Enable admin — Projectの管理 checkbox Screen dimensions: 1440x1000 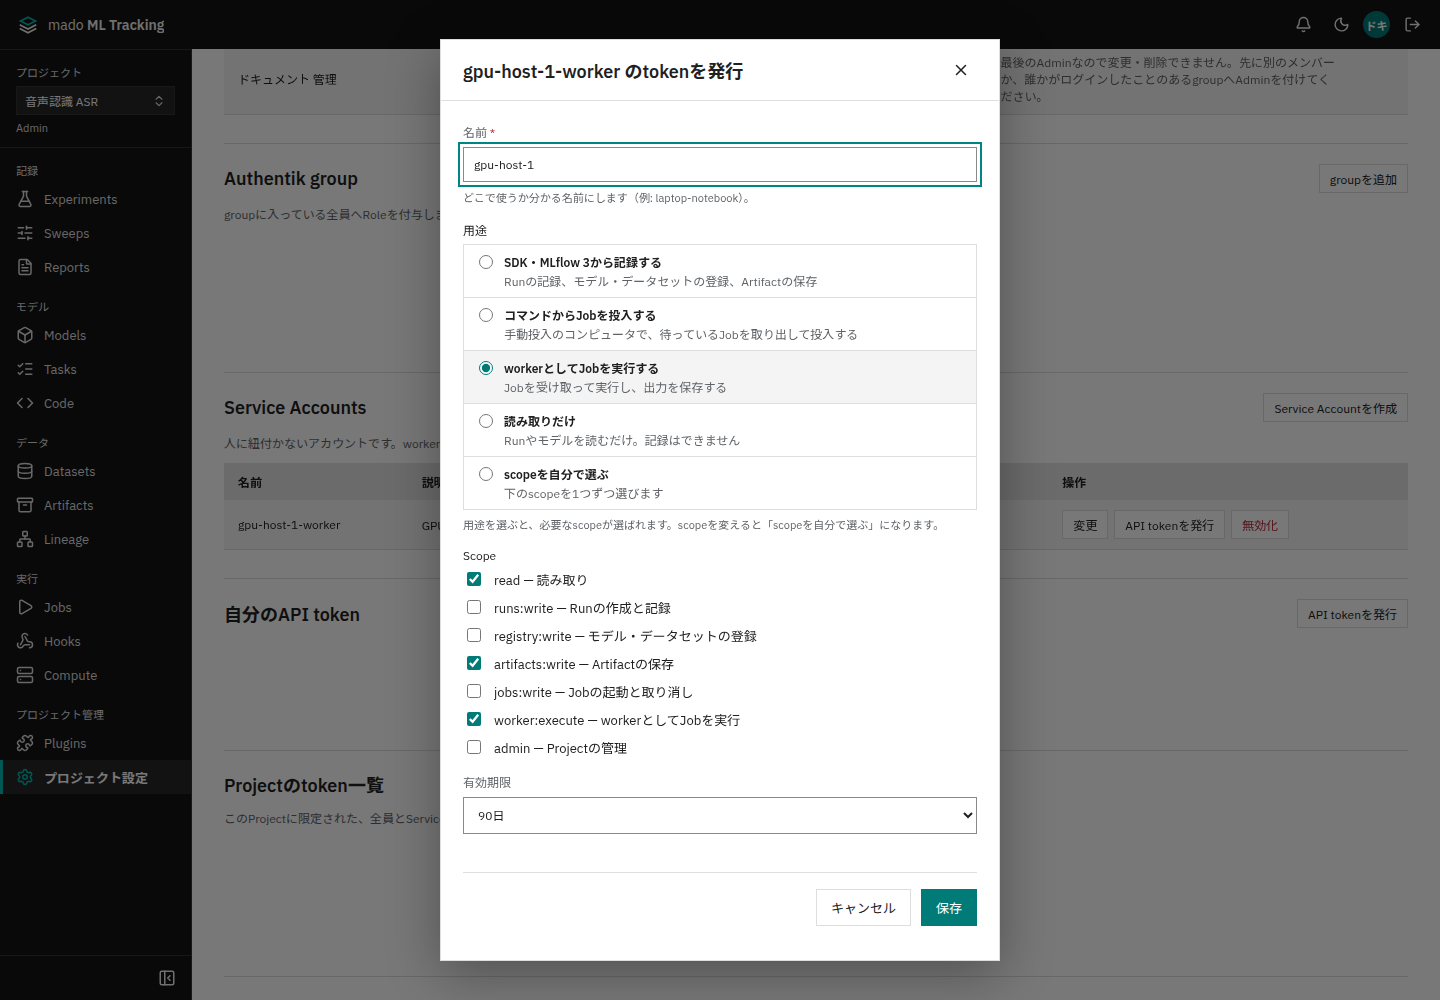click(x=474, y=747)
